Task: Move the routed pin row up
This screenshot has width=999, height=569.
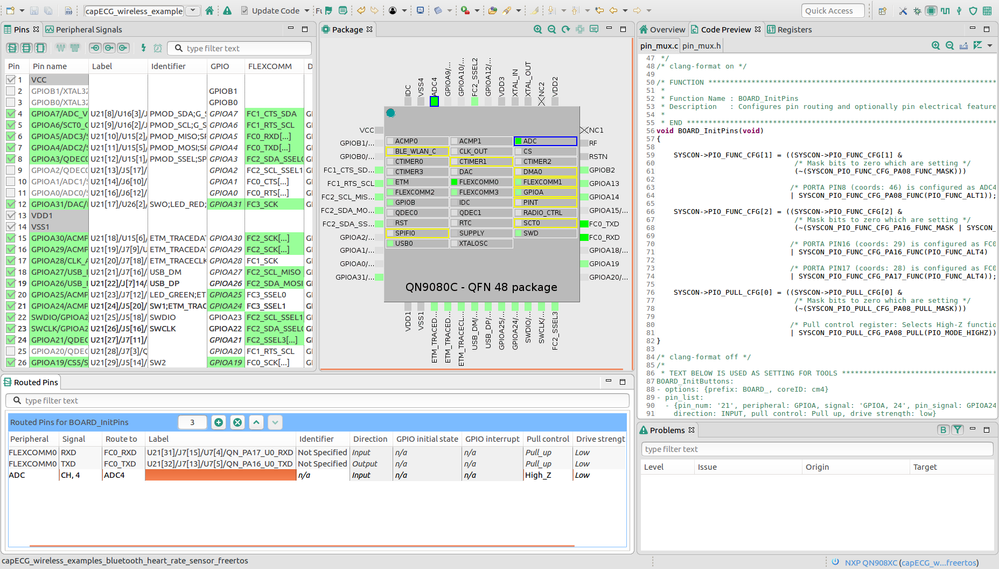Action: tap(256, 423)
